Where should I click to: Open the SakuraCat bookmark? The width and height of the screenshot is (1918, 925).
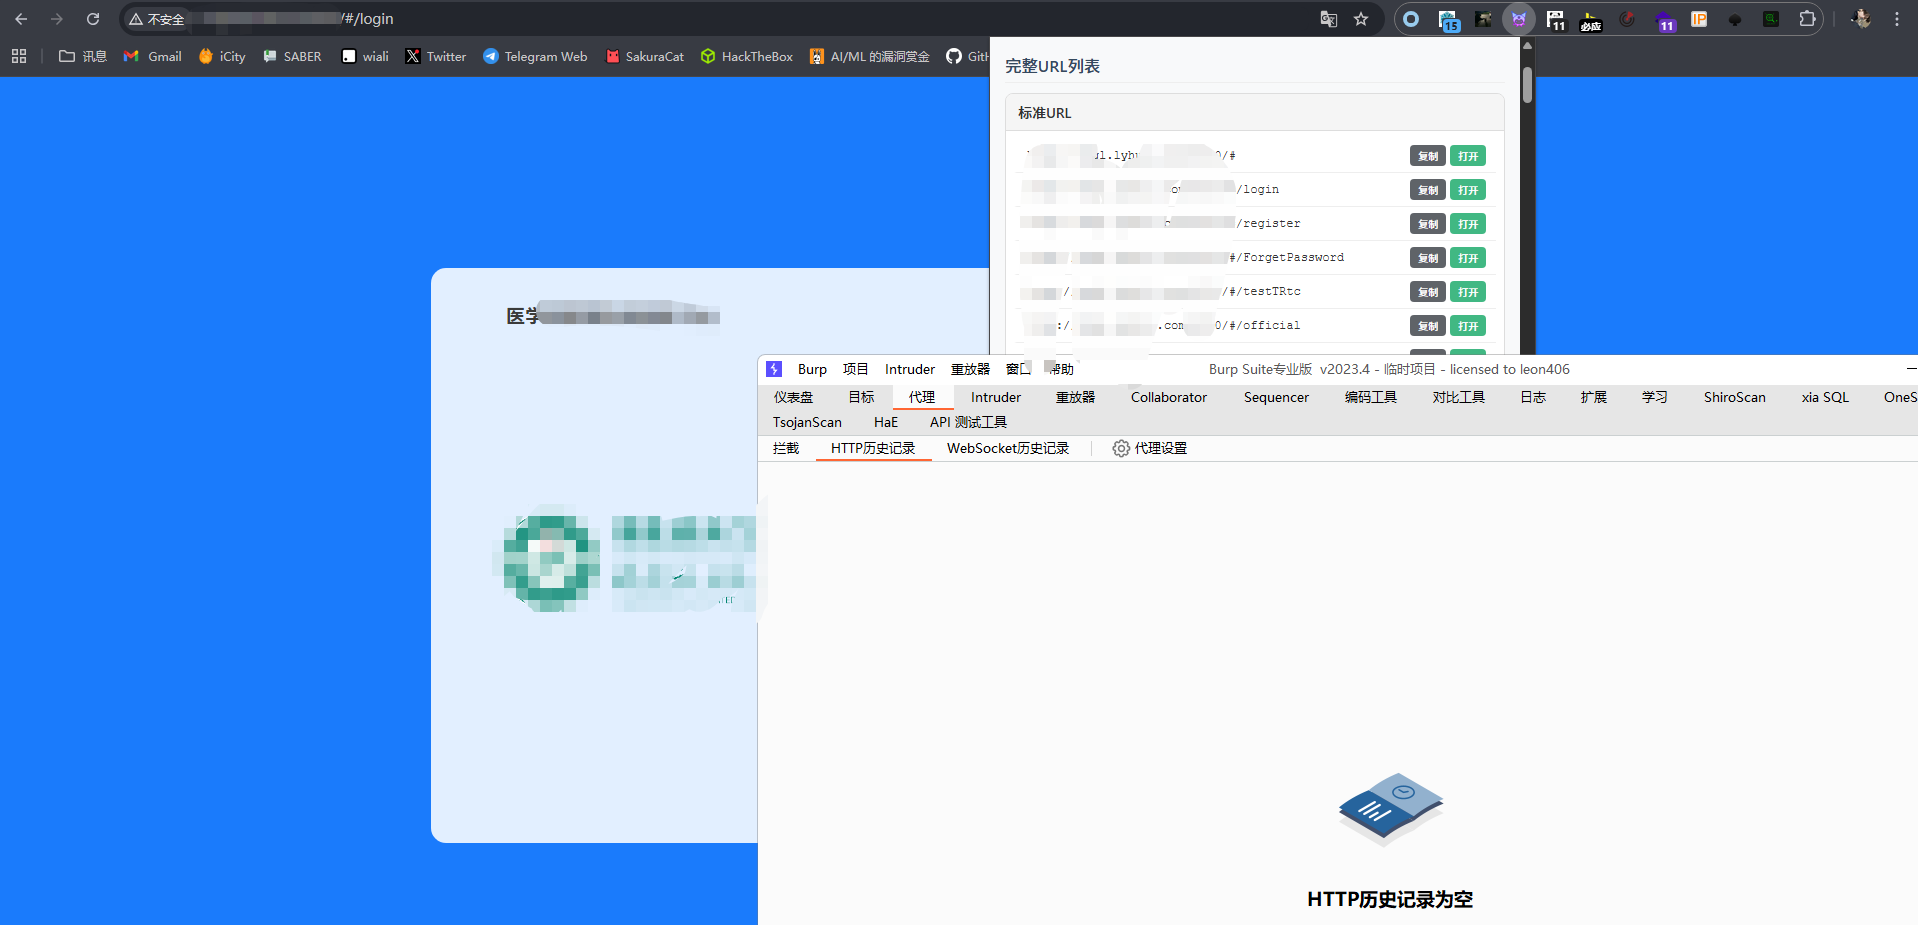(x=645, y=56)
